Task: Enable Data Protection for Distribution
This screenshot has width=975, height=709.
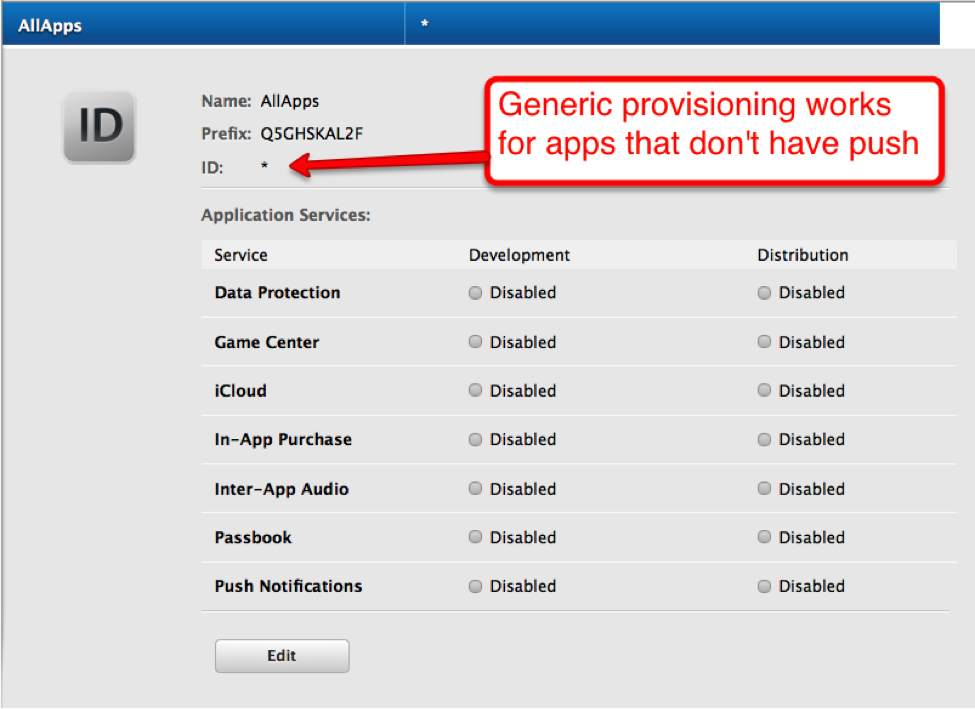Action: (763, 292)
